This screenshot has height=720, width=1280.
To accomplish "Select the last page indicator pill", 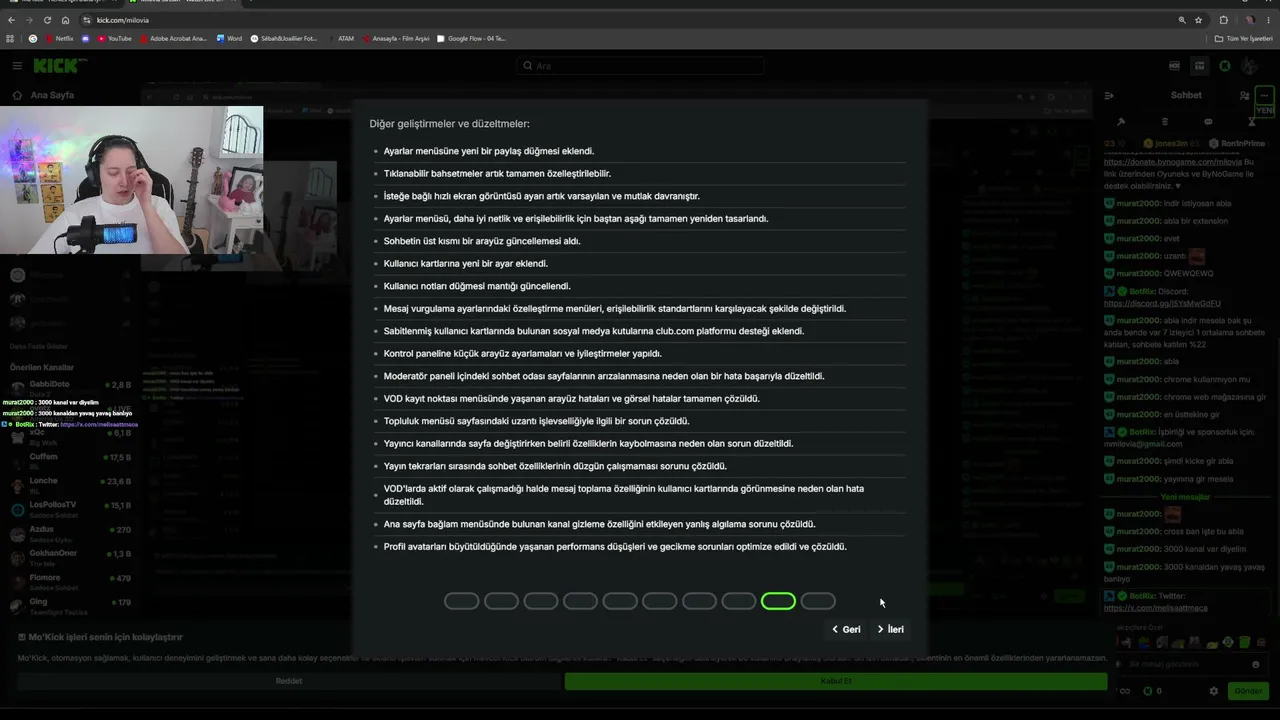I will (x=818, y=601).
